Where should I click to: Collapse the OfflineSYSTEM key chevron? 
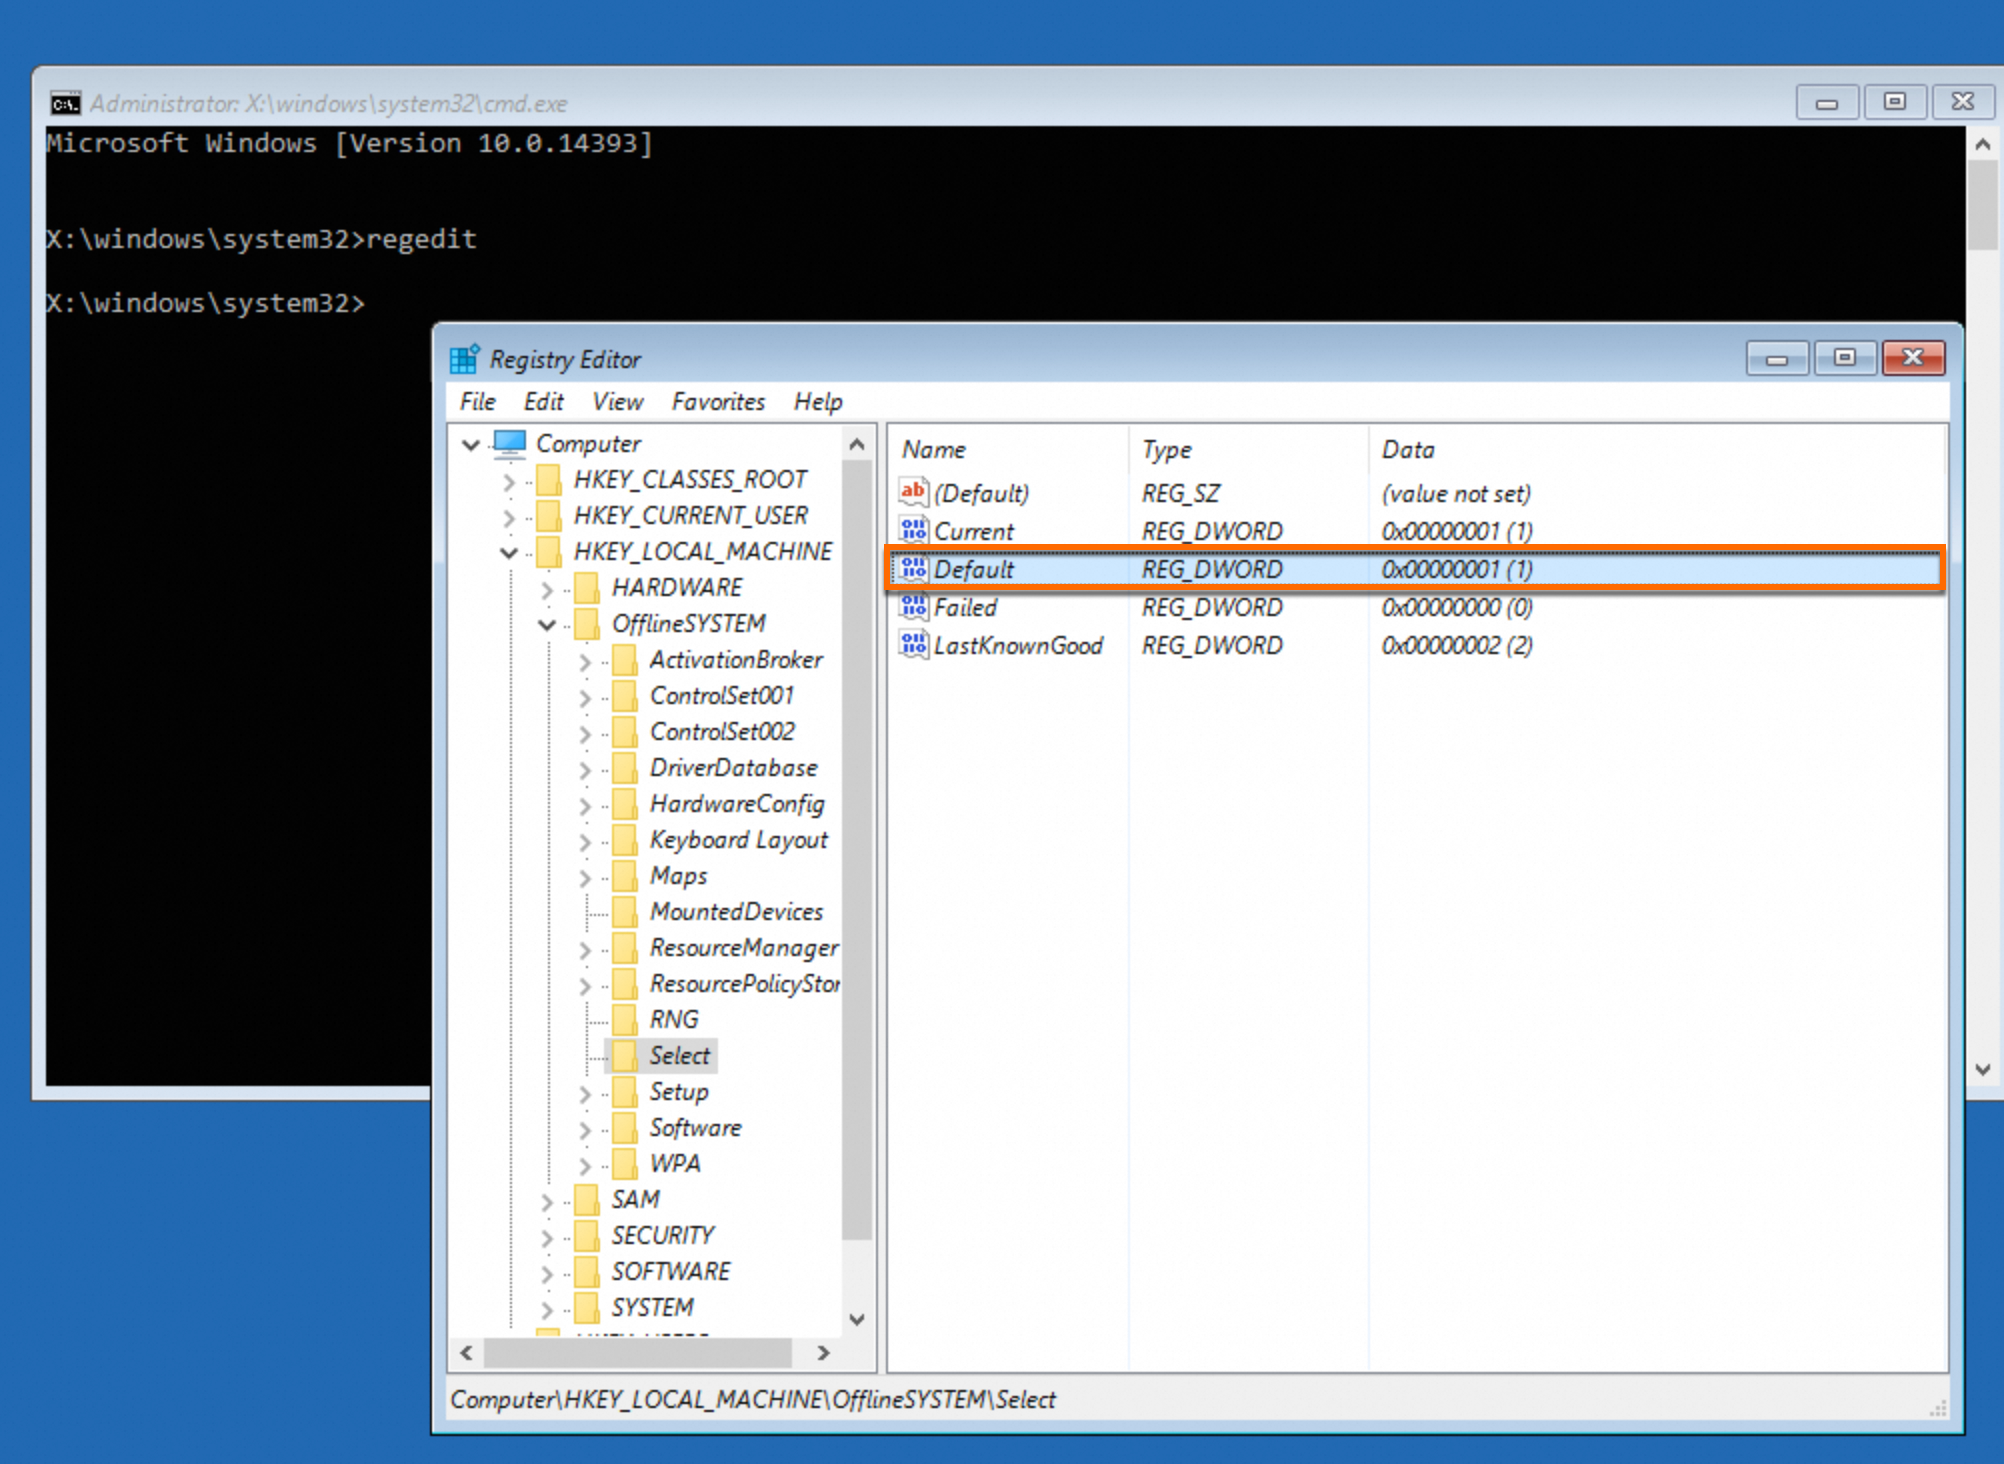(x=547, y=625)
